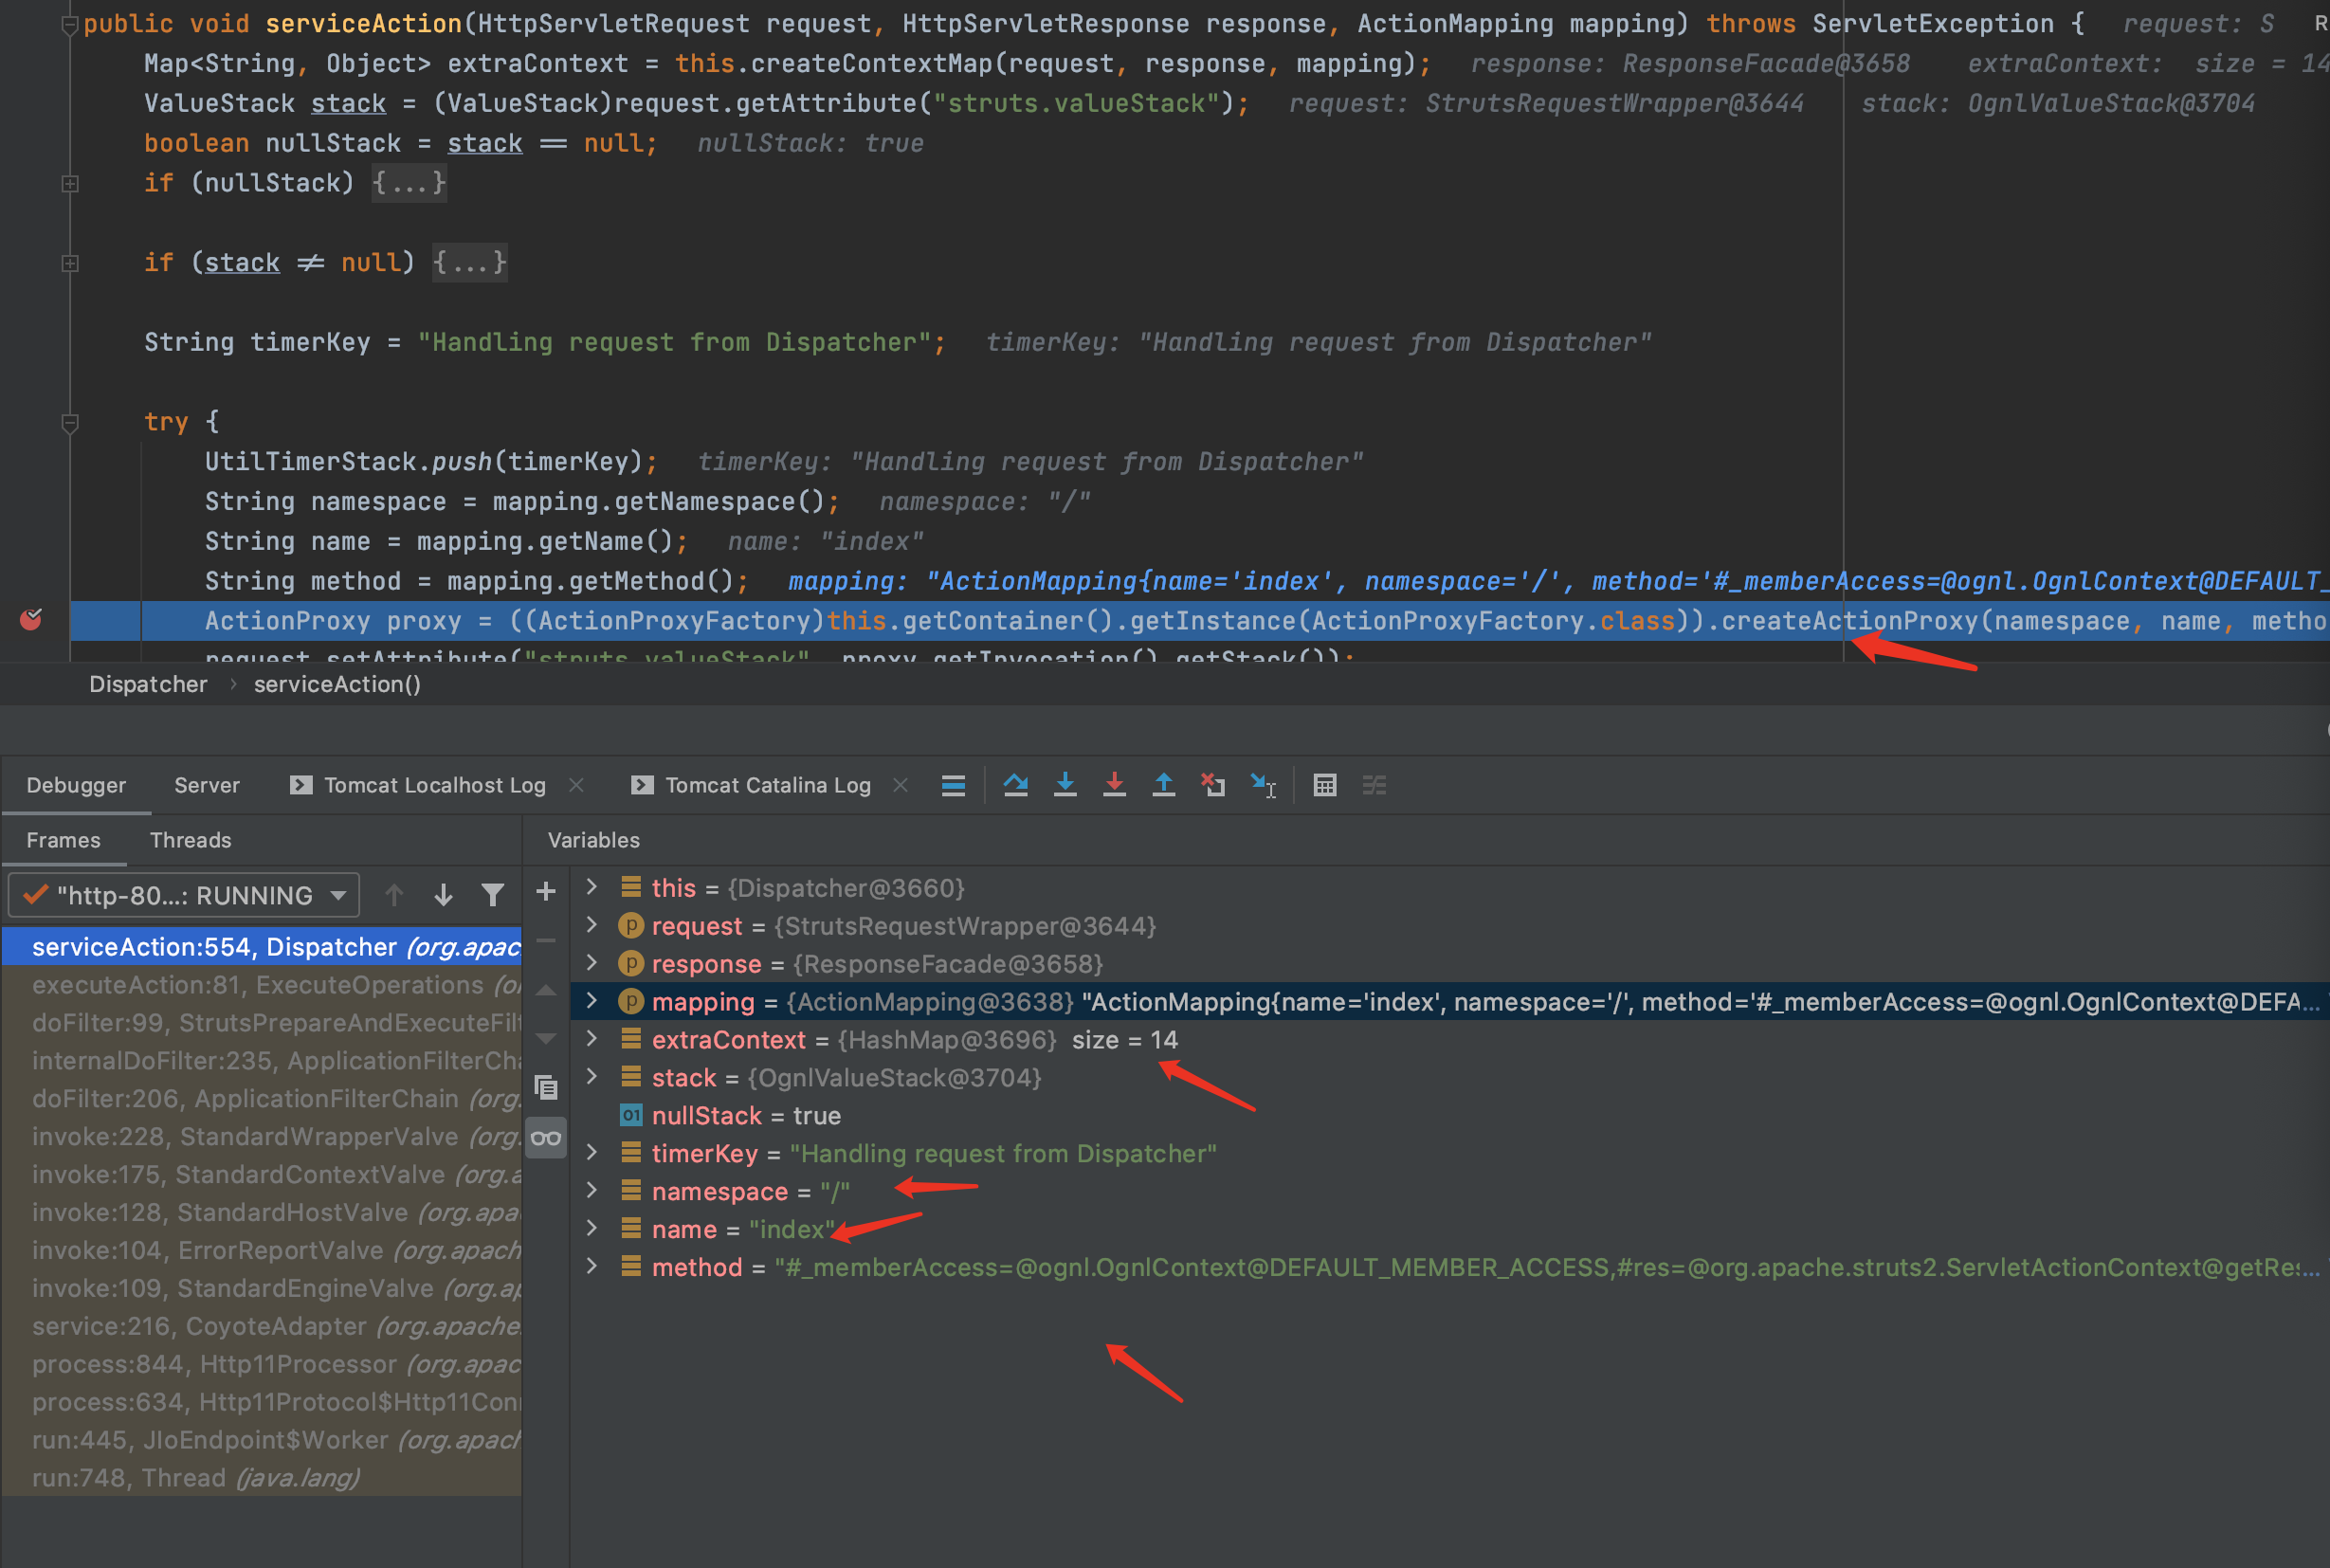Select the nullStack = true variable row
This screenshot has height=1568, width=2330.
coord(1450,1115)
